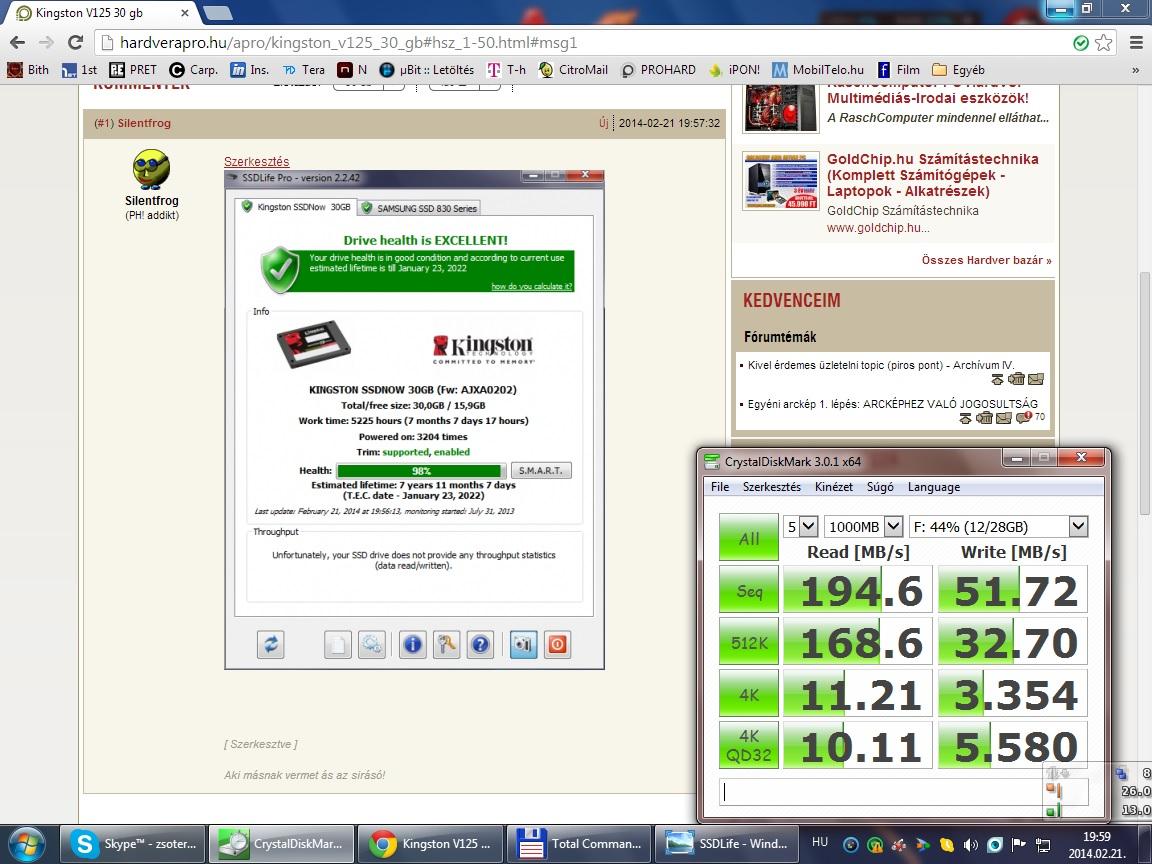
Task: Open Kivel érdemes üzletelni topic link
Action: [x=881, y=364]
